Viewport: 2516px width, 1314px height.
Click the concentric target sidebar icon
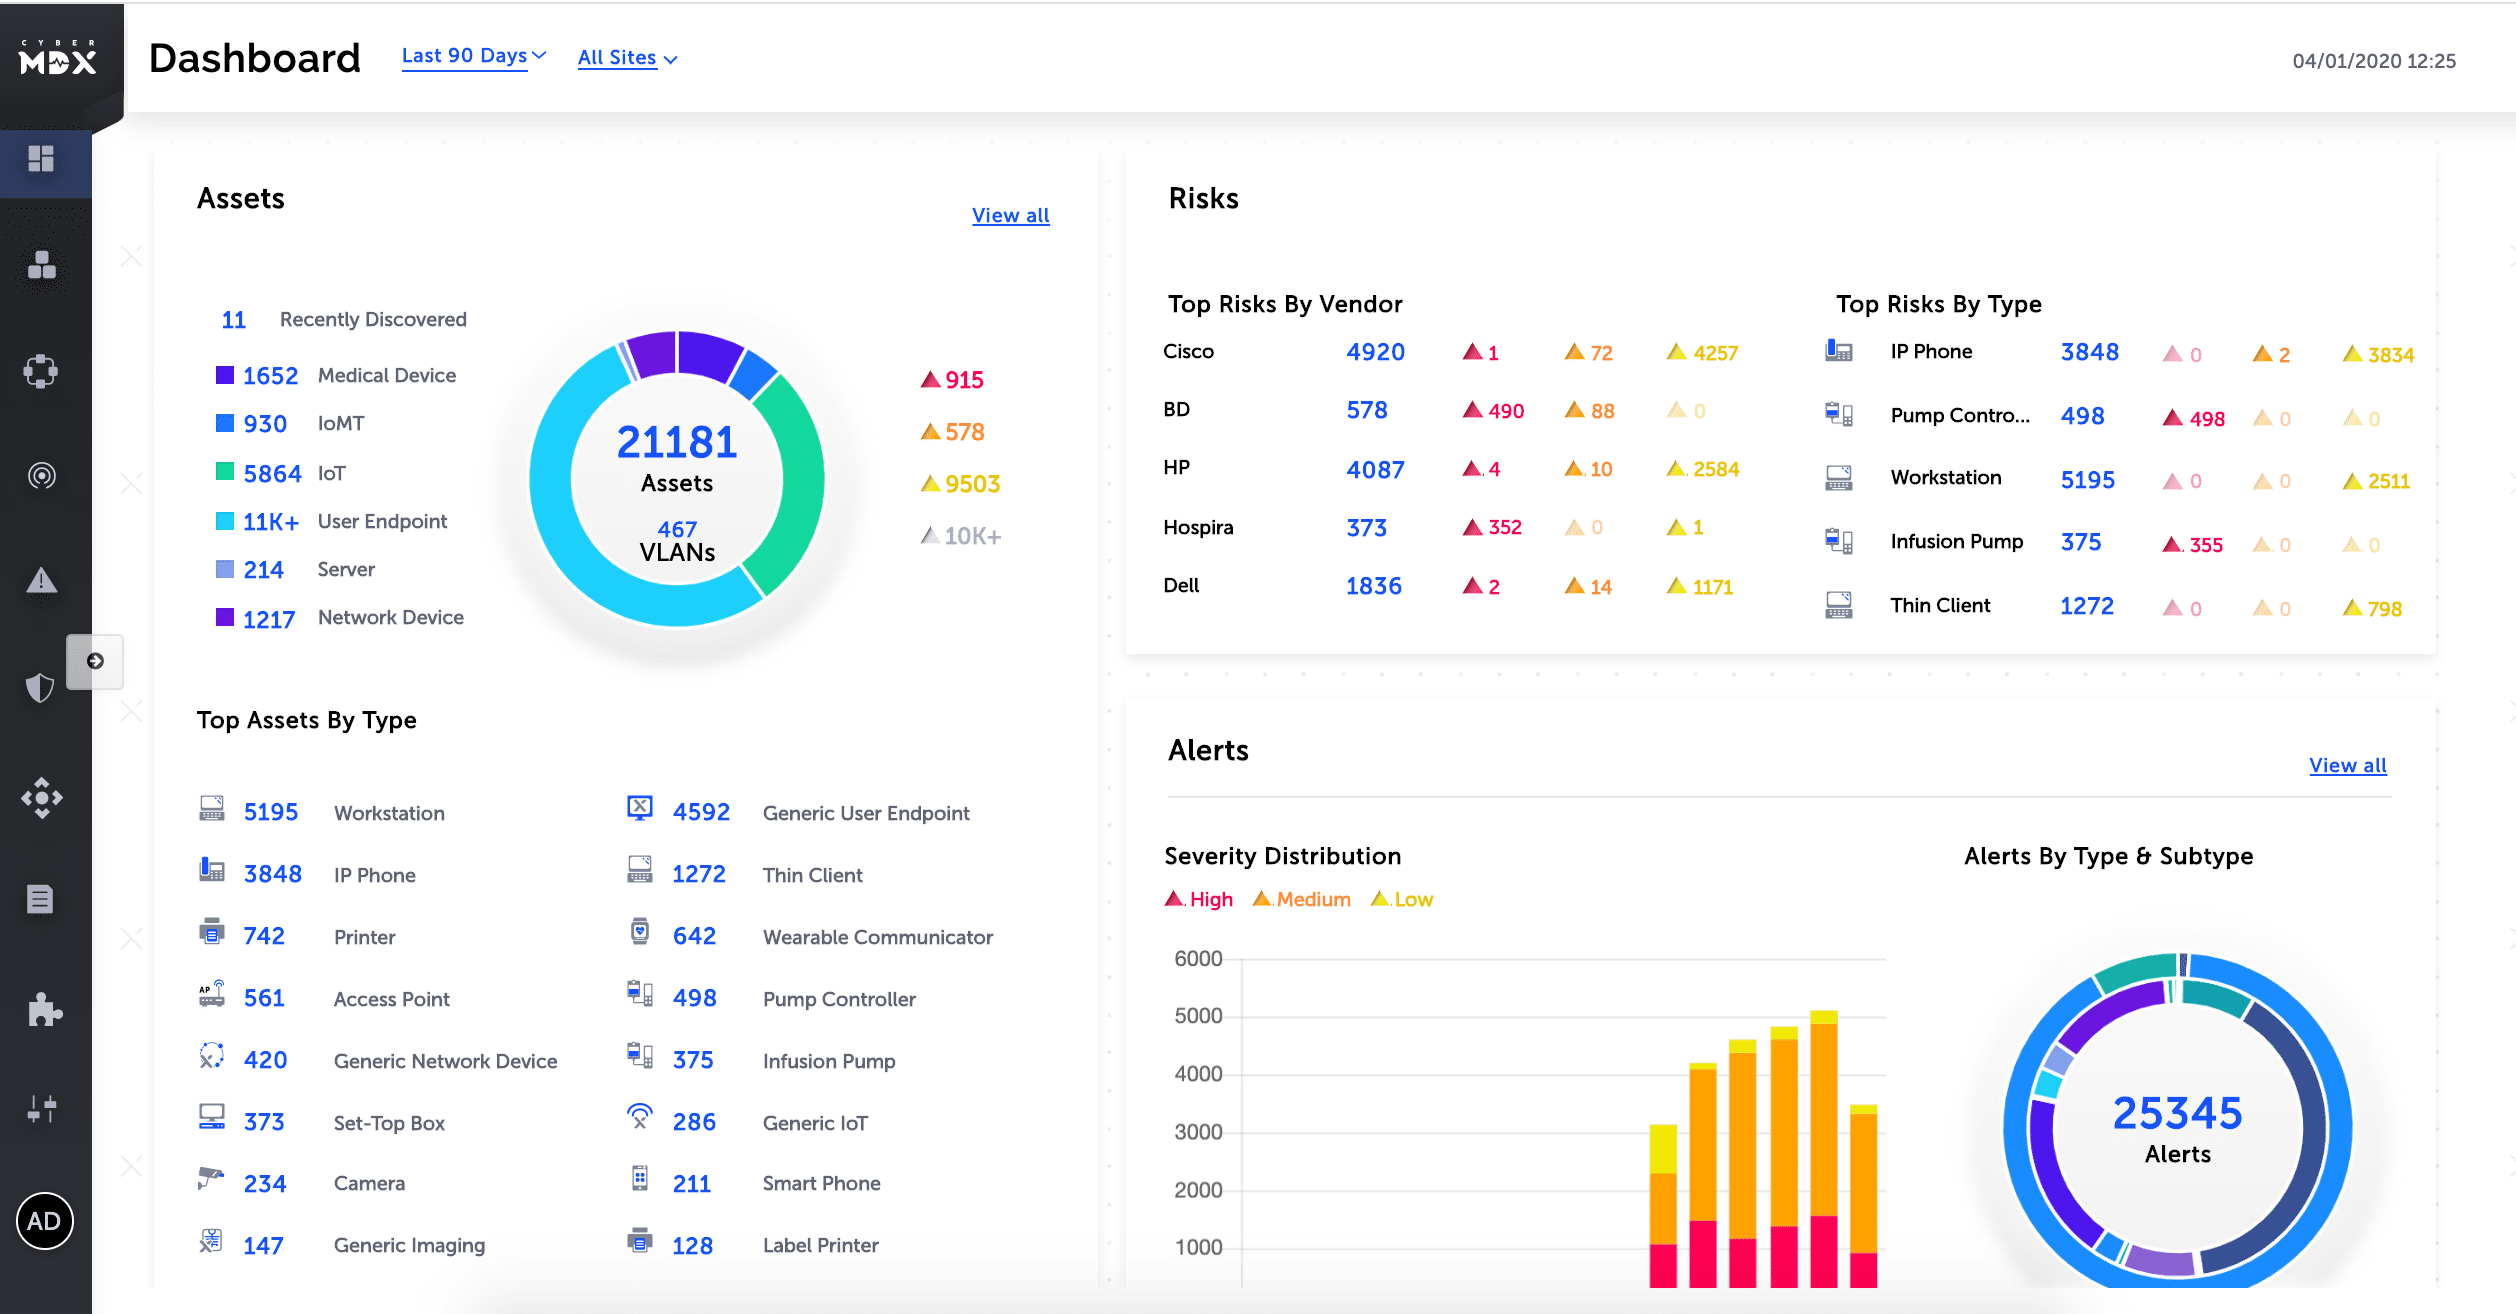pos(41,476)
